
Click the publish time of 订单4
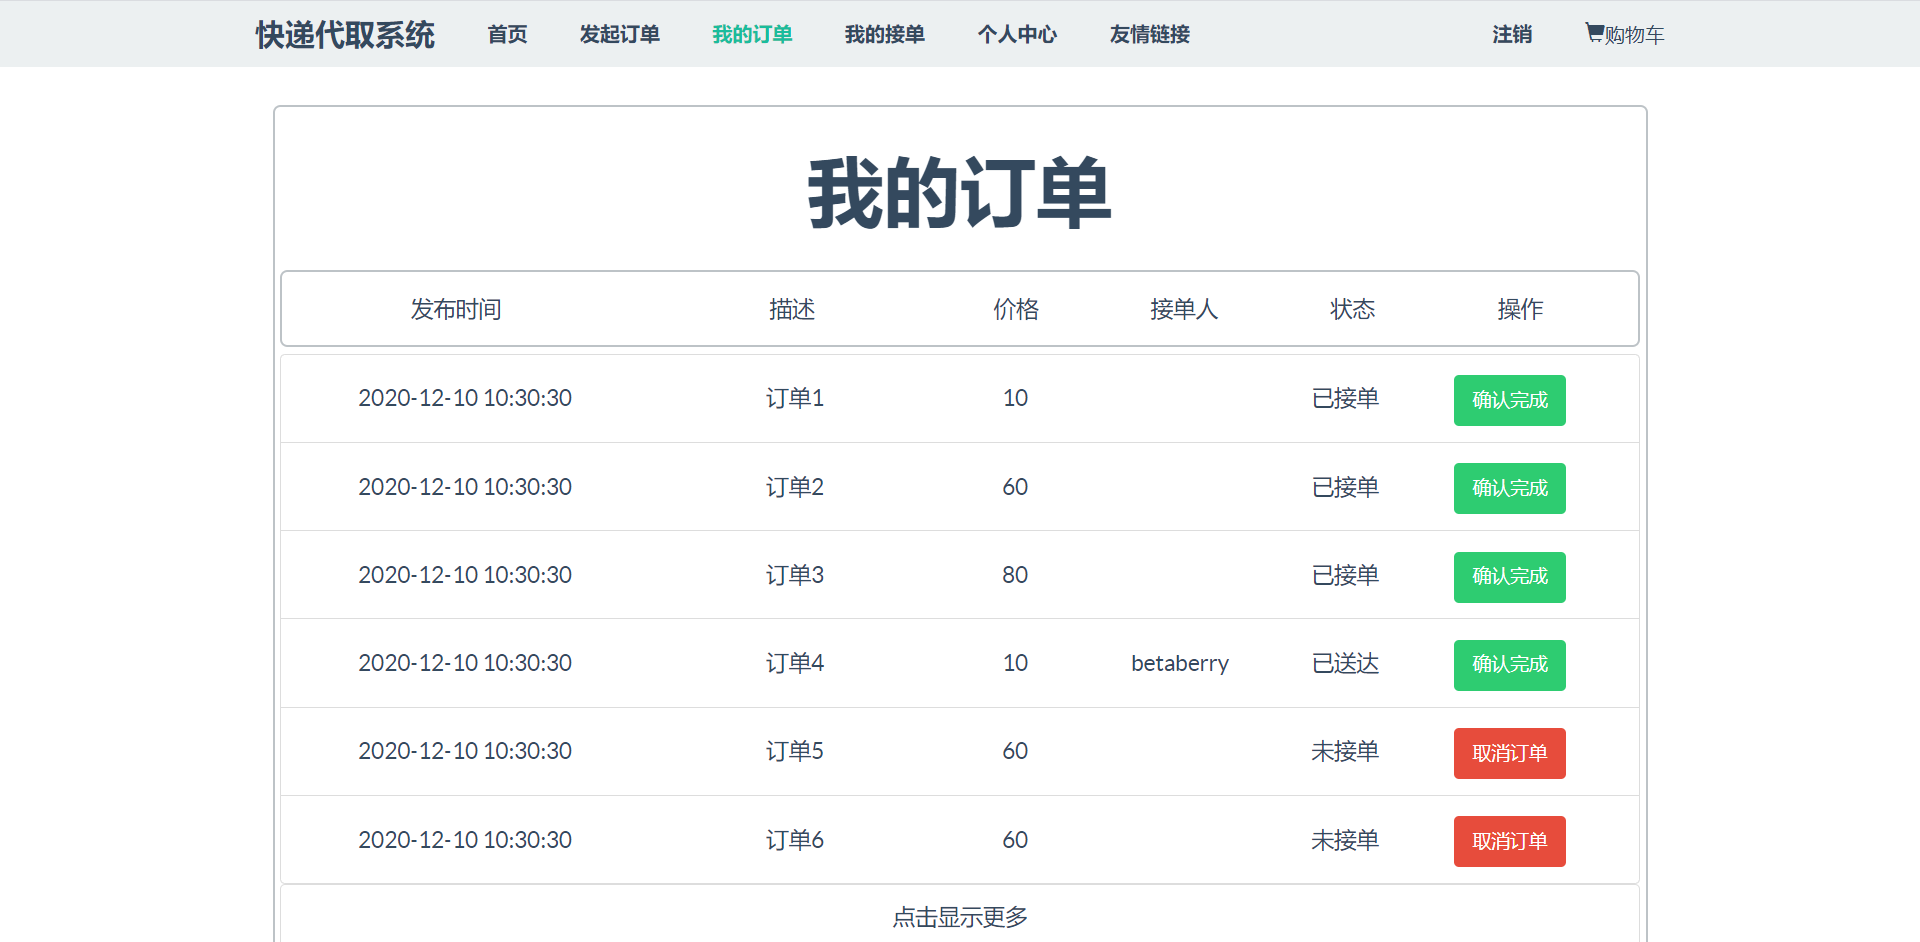click(465, 663)
